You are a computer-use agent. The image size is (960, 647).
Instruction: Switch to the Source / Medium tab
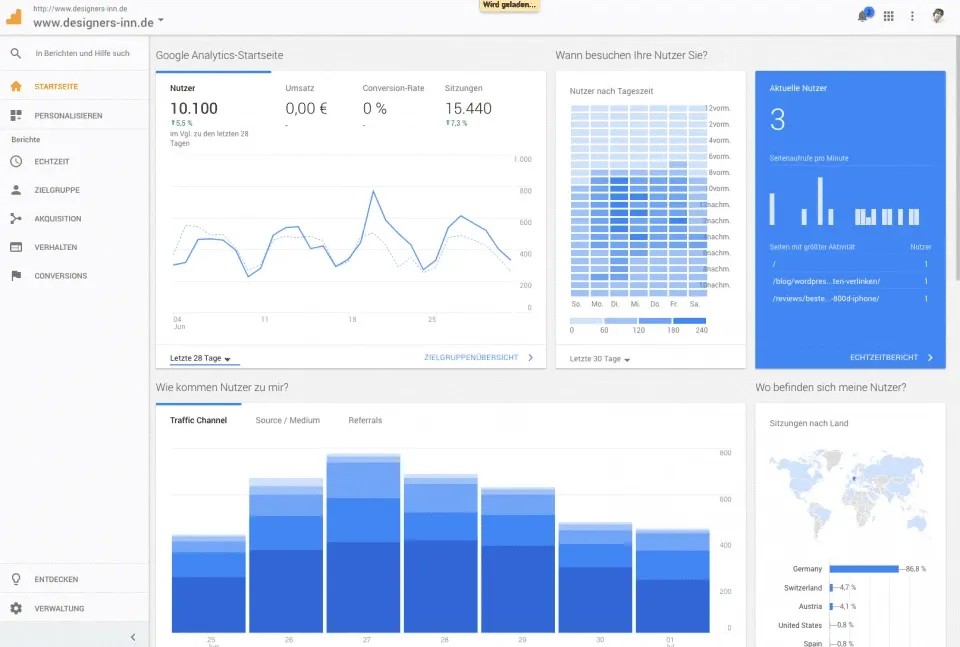point(287,420)
